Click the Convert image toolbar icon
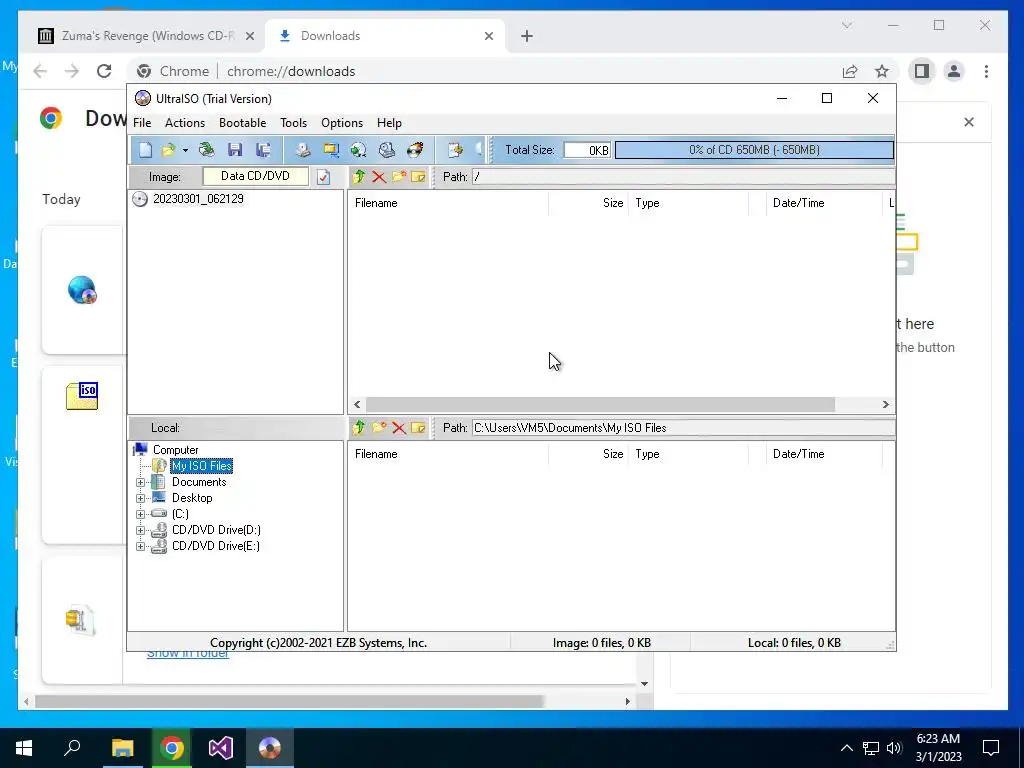This screenshot has height=768, width=1024. click(359, 150)
